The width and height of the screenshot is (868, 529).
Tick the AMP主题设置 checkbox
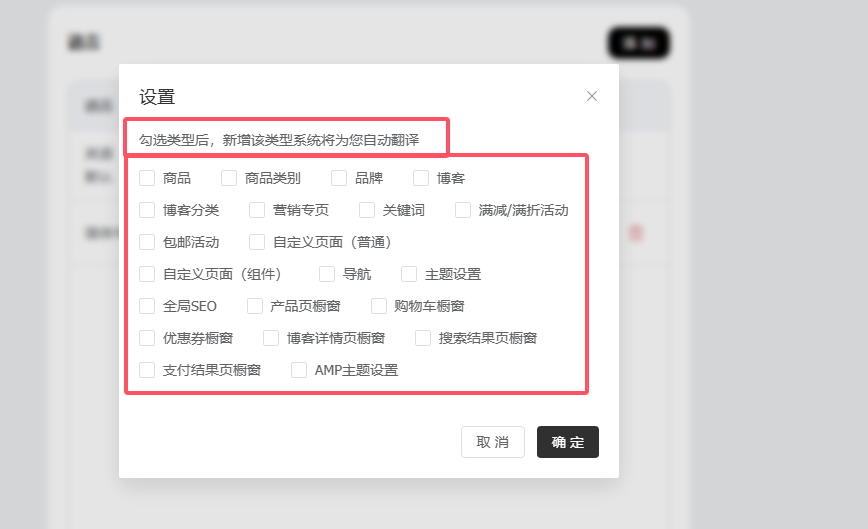tap(300, 370)
